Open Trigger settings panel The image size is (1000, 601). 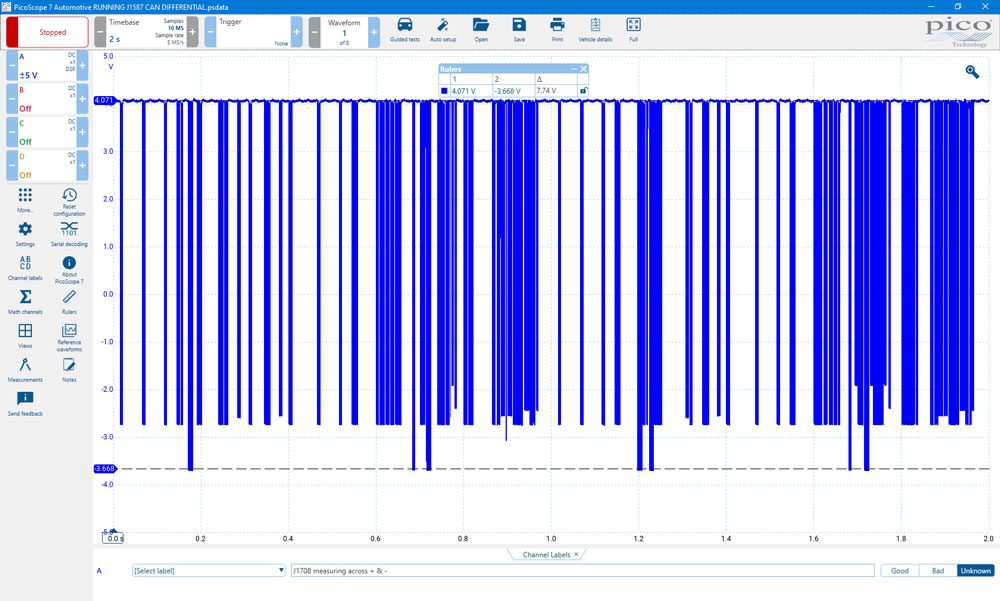pos(253,32)
